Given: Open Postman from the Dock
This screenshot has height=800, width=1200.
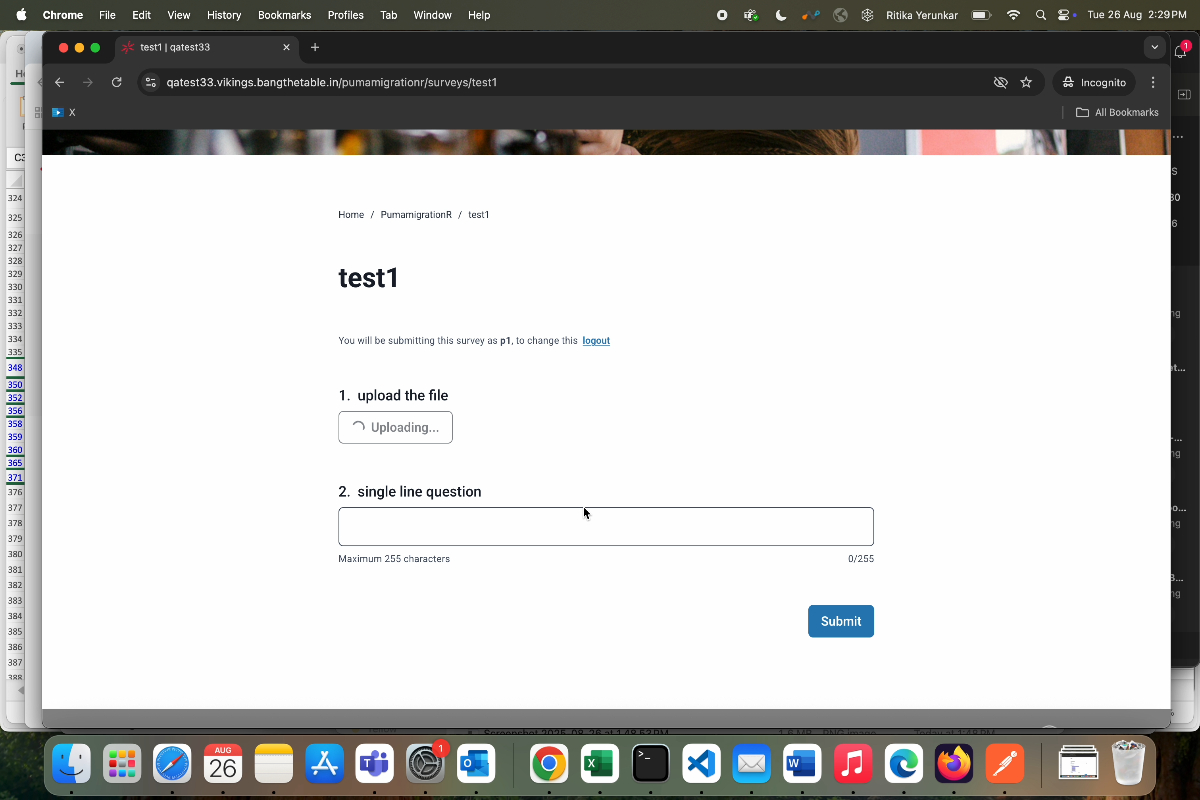Looking at the screenshot, I should tap(1004, 765).
